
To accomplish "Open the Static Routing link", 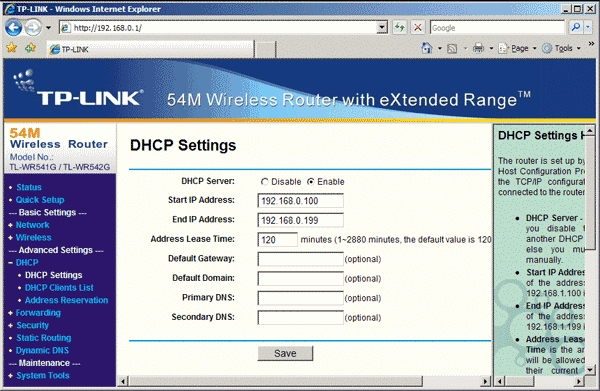I will pyautogui.click(x=44, y=338).
